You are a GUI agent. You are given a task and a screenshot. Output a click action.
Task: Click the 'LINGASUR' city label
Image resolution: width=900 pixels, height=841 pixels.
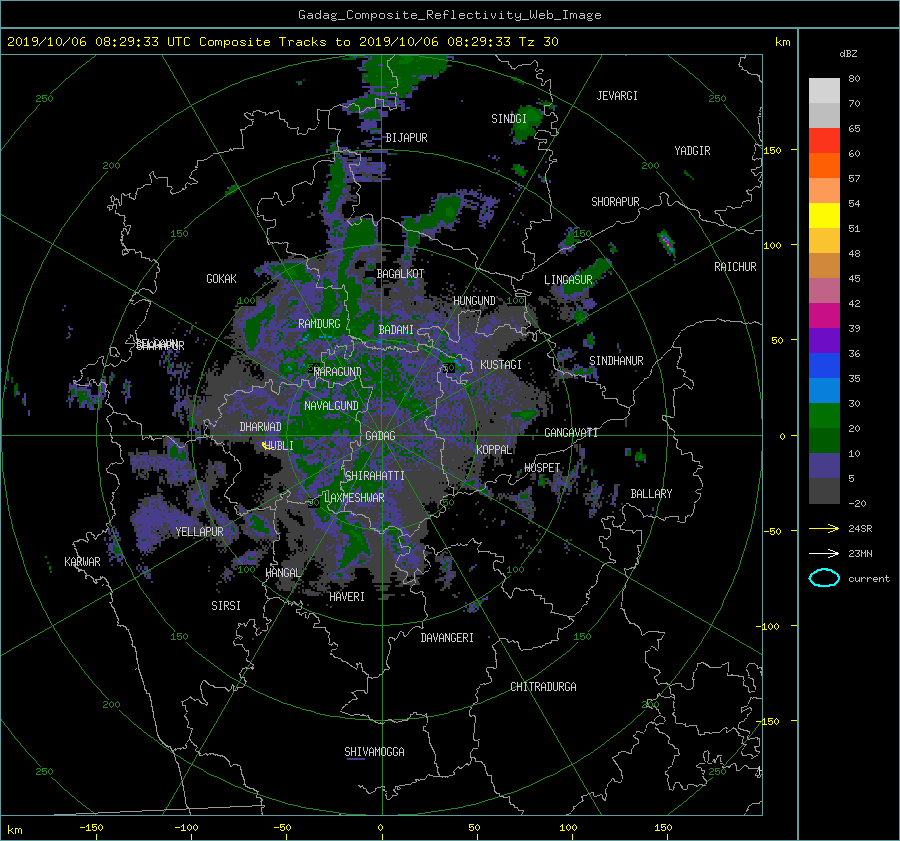568,280
